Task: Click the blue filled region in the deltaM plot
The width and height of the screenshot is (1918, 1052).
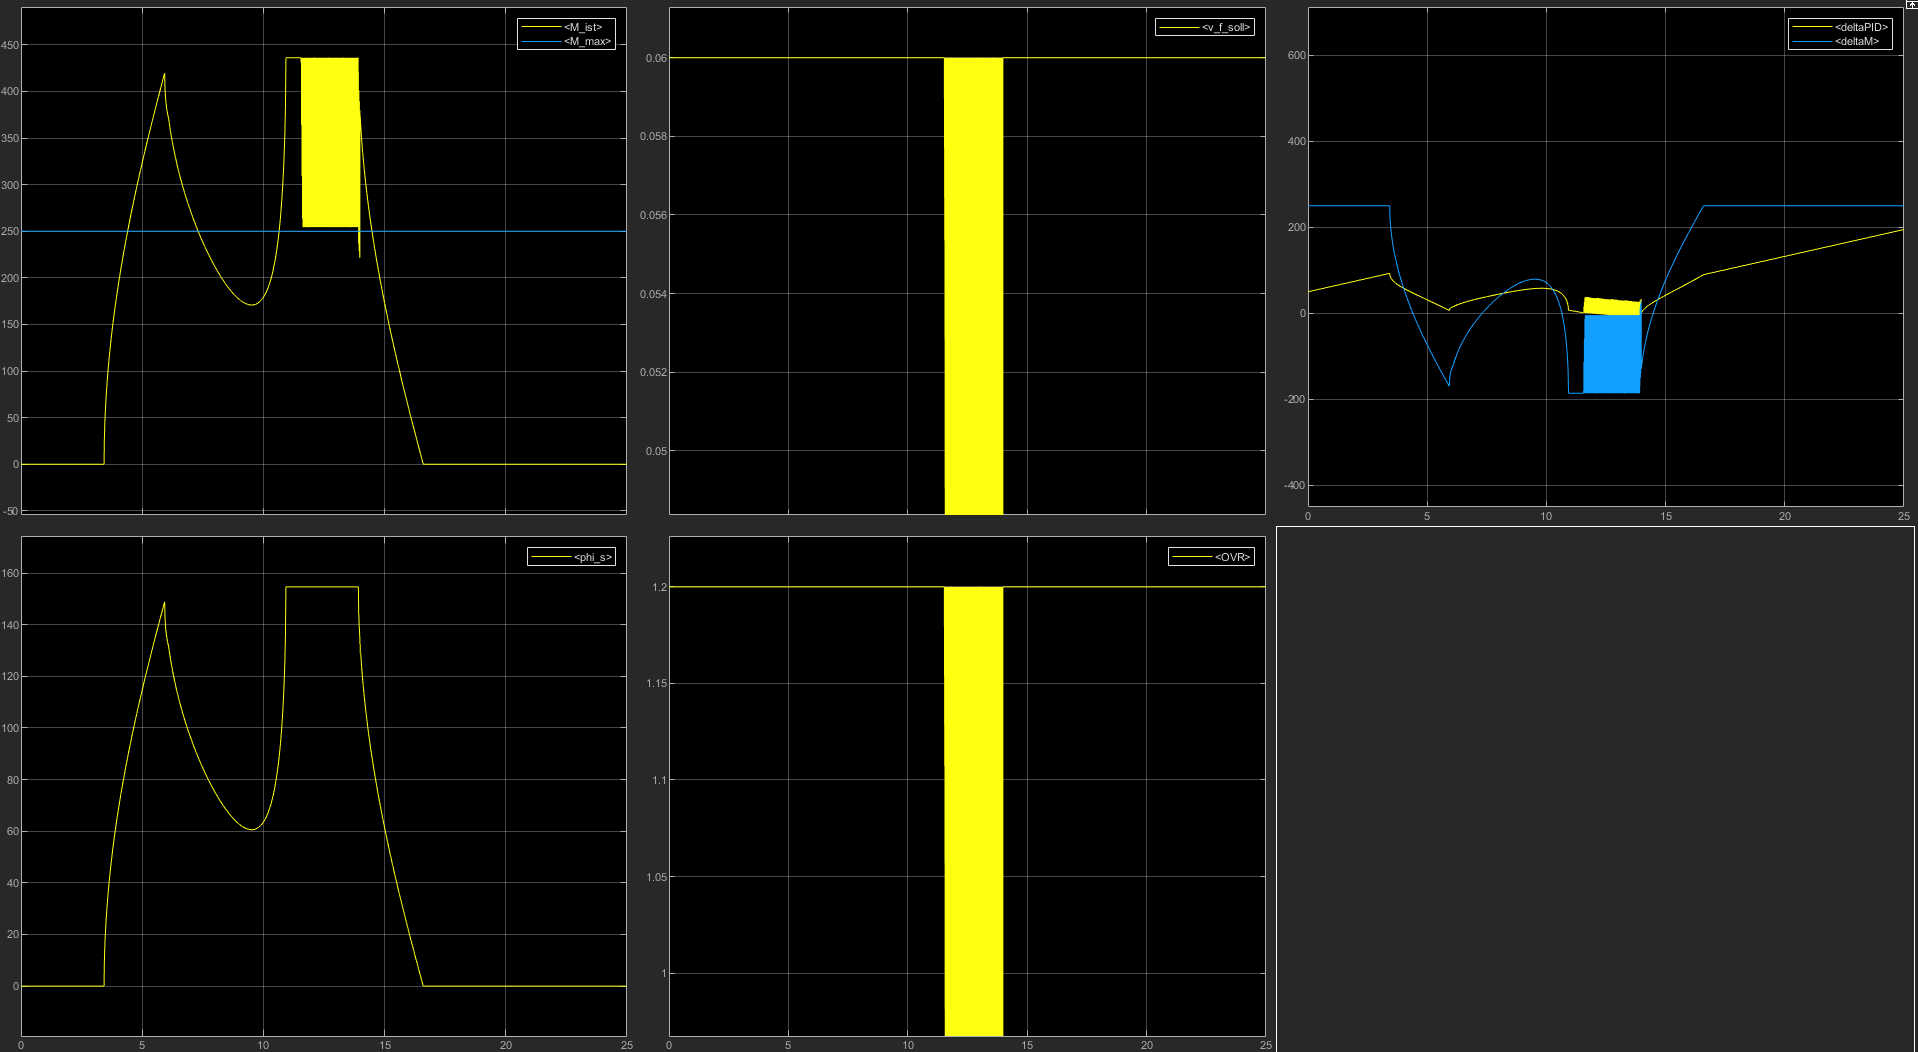Action: [1611, 354]
